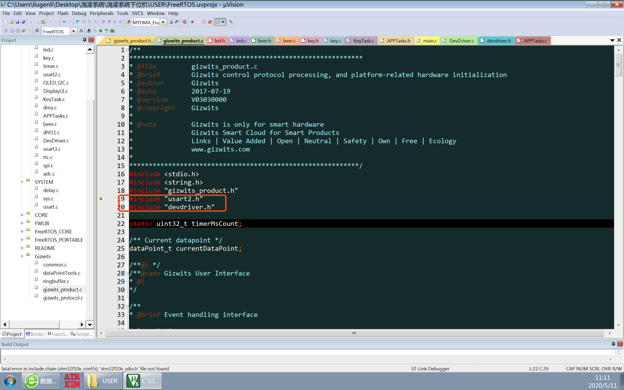The height and width of the screenshot is (390, 624).
Task: Click the red Insert Breakpoint dot icon
Action: [x=192, y=22]
